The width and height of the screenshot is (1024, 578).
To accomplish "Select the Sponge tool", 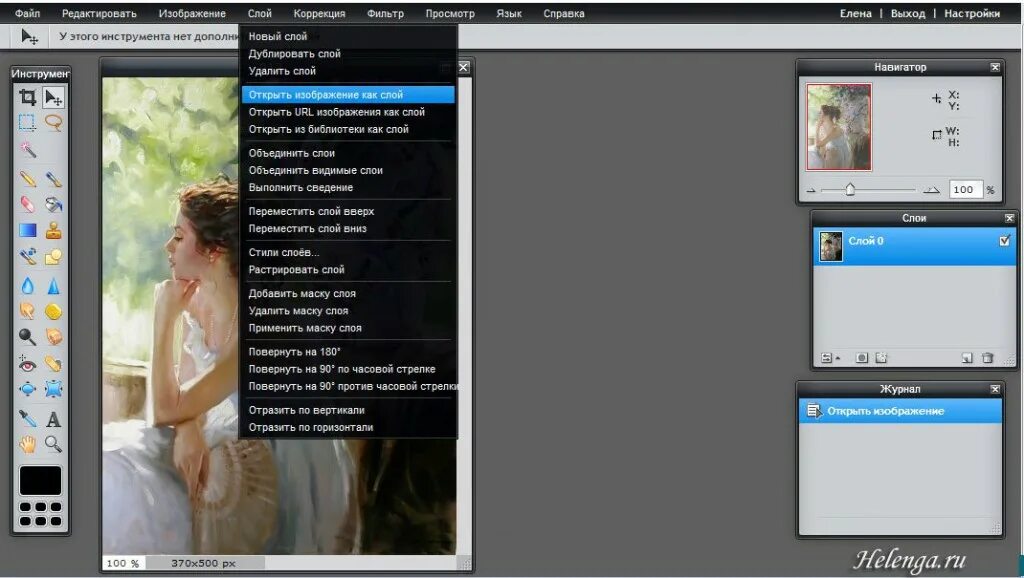I will [53, 311].
